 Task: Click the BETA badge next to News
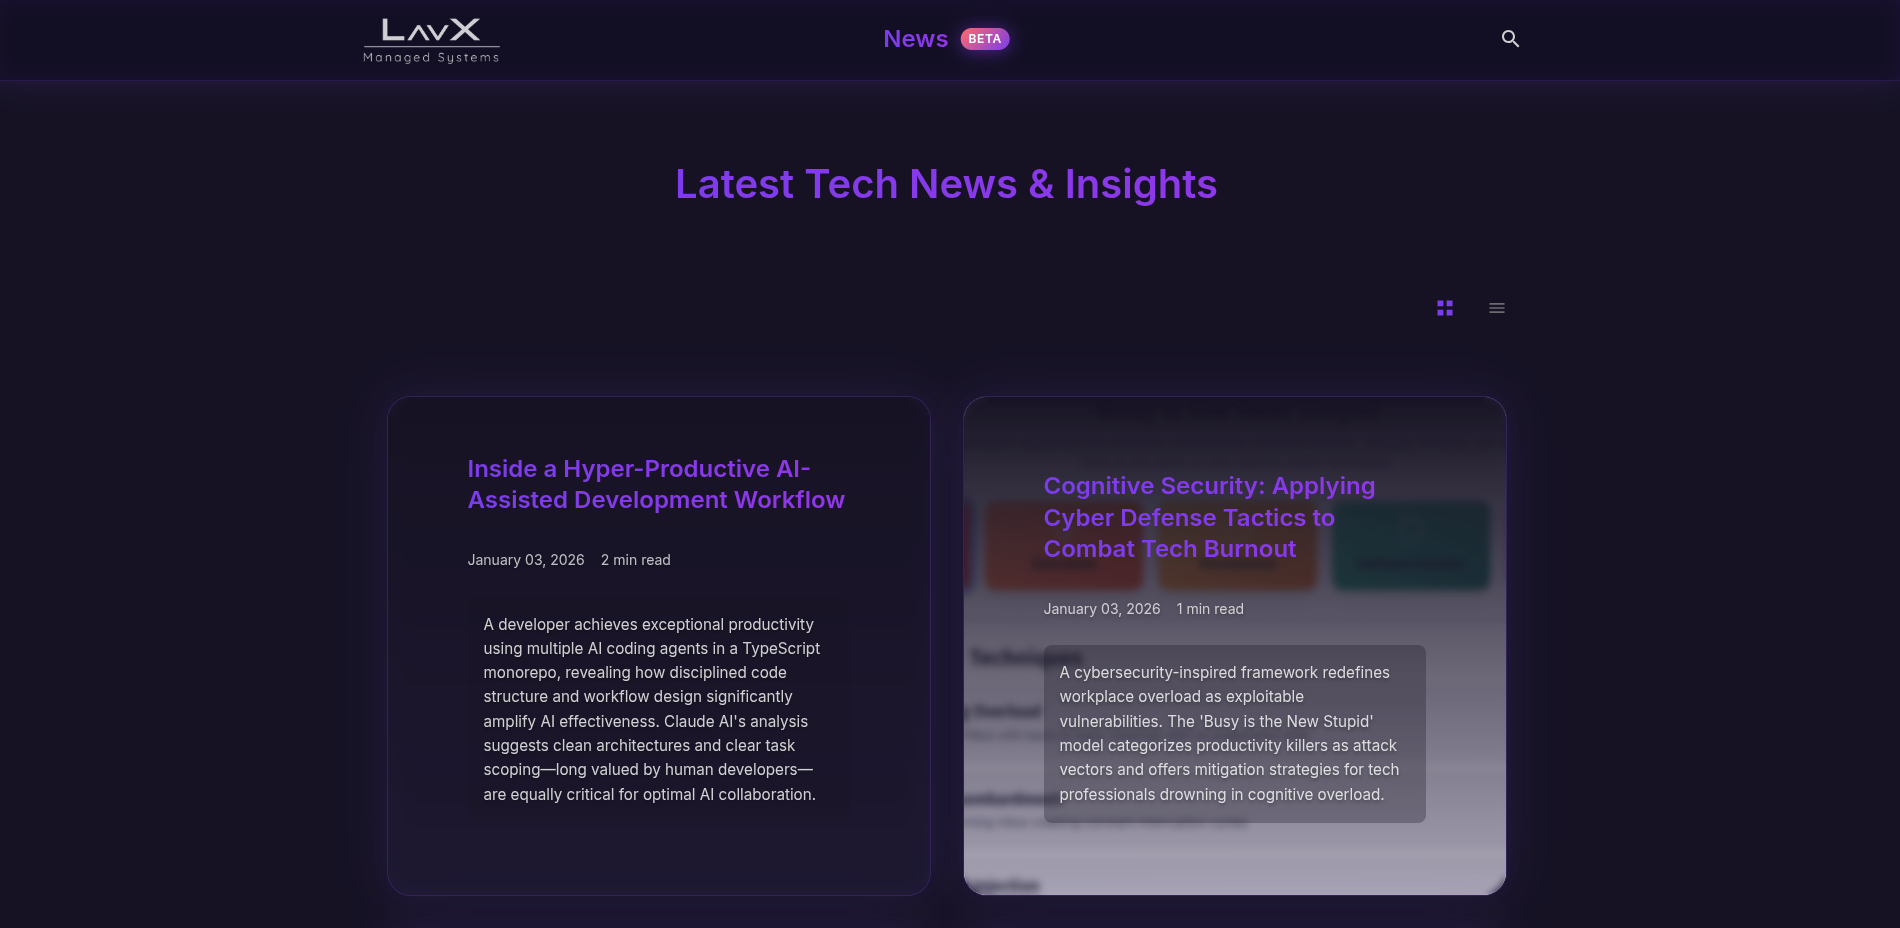[x=985, y=38]
